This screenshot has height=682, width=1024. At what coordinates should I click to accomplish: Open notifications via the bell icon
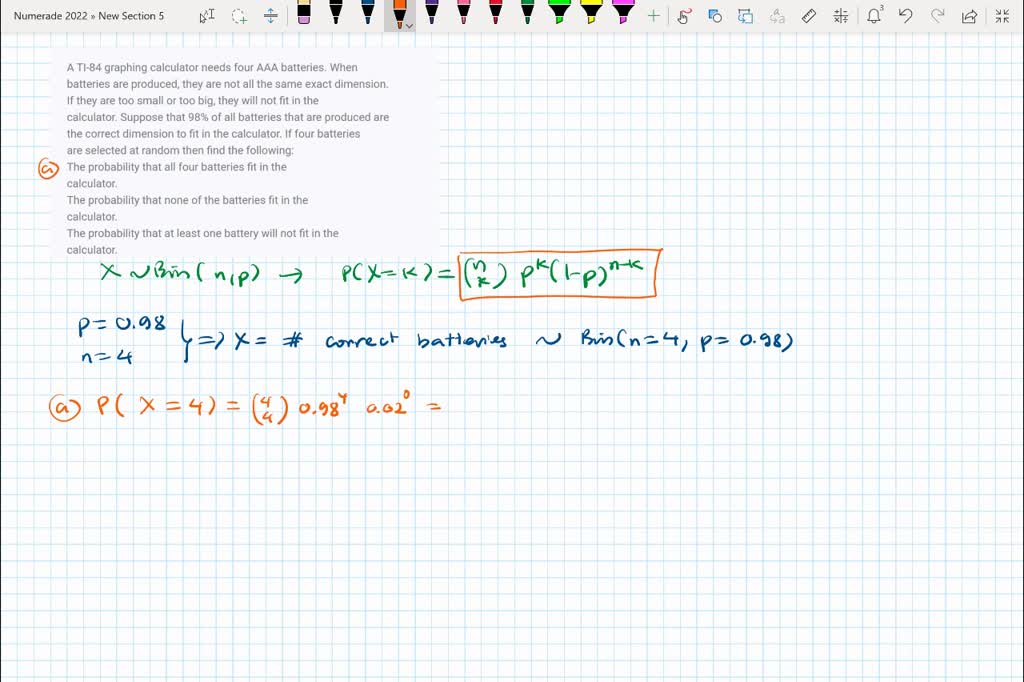tap(873, 16)
